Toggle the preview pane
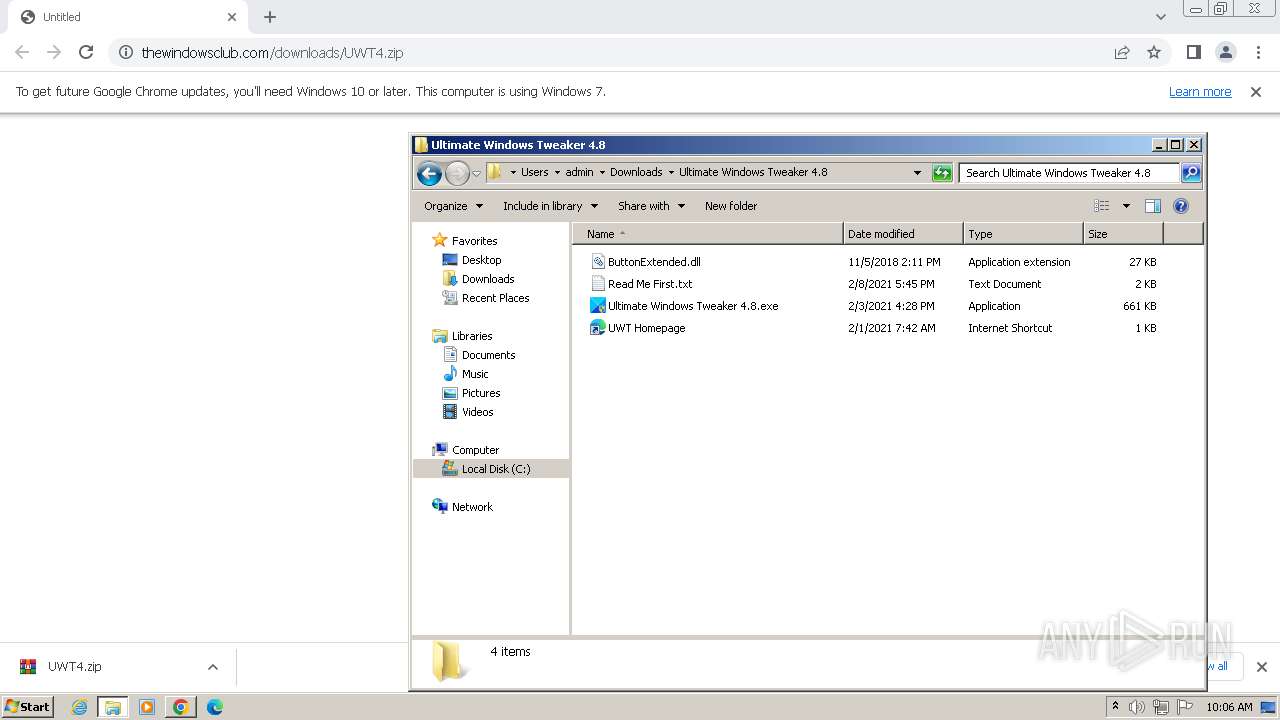1280x720 pixels. pos(1153,206)
